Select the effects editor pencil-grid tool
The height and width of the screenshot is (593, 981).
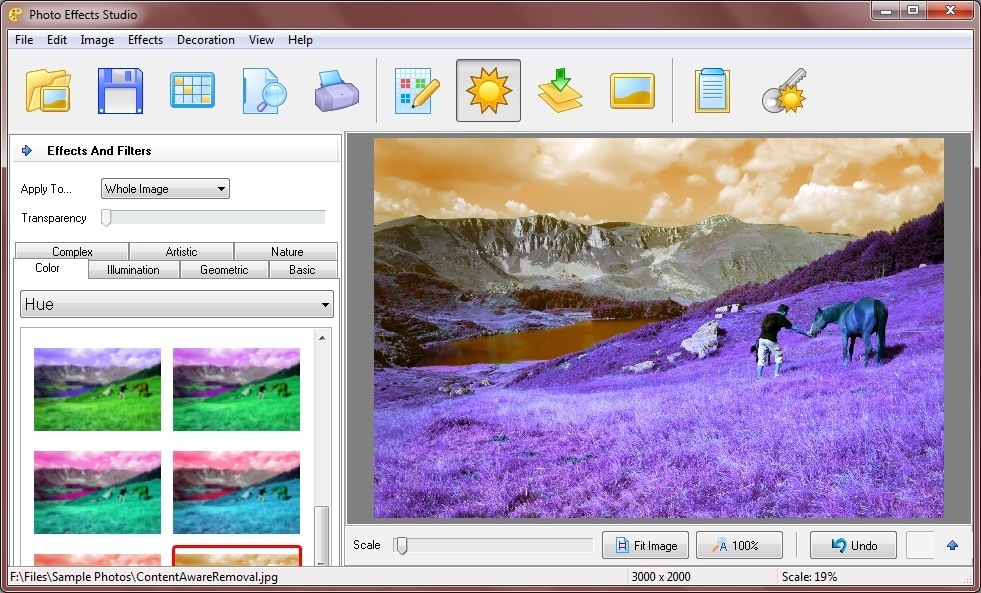[415, 88]
